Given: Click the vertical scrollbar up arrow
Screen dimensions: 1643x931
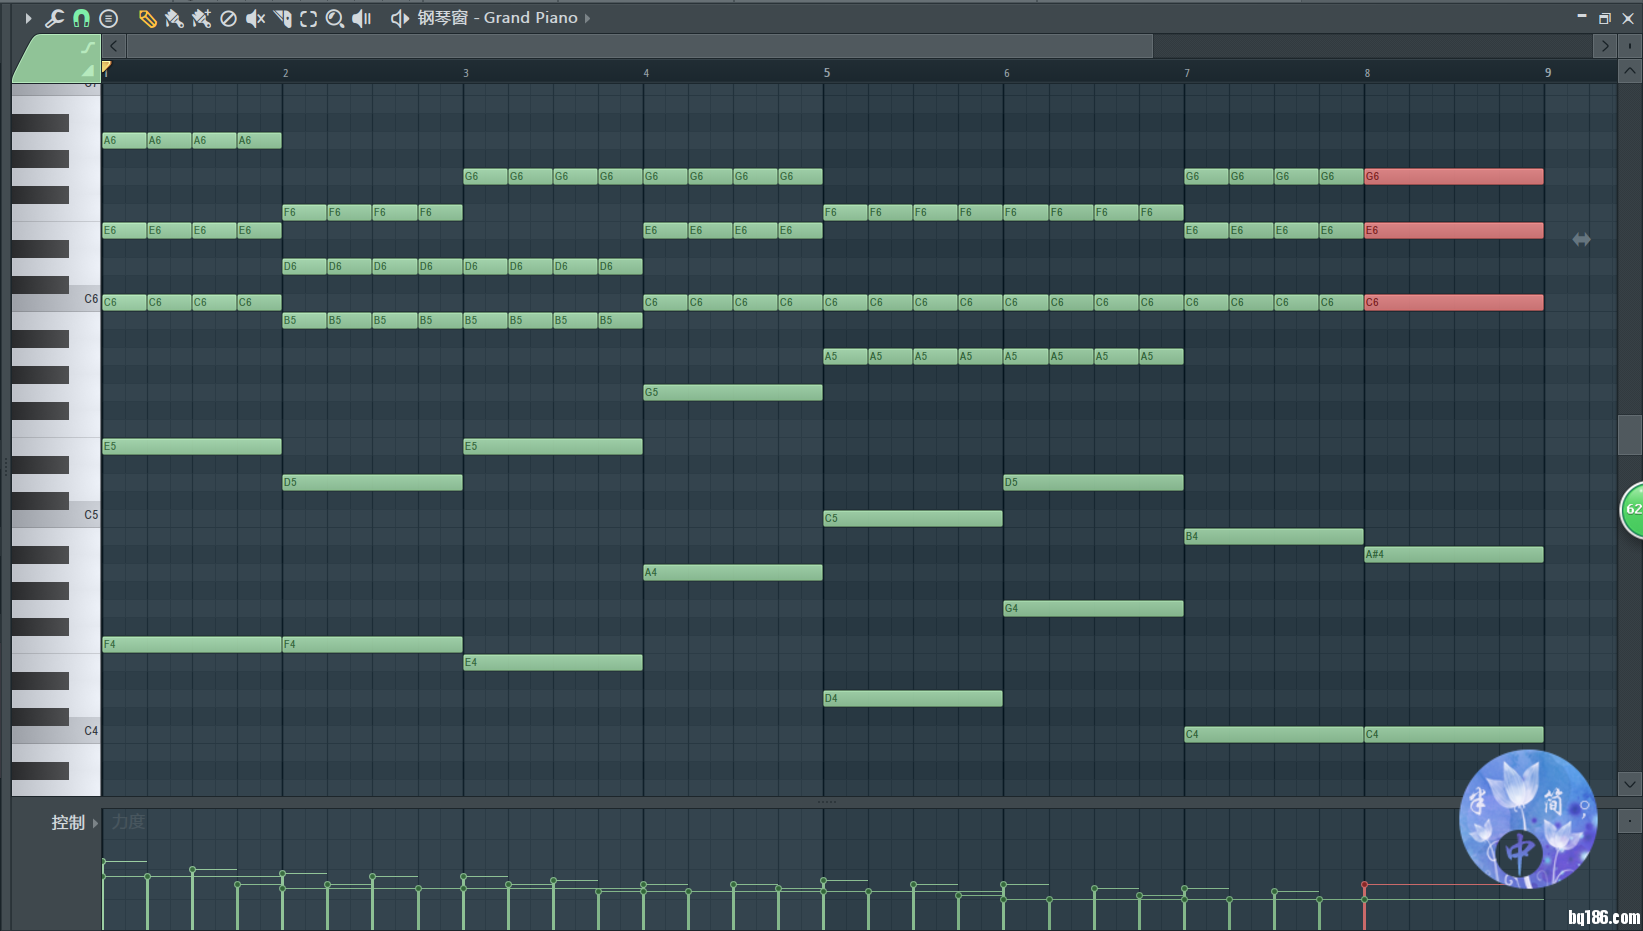Looking at the screenshot, I should click(x=1630, y=71).
